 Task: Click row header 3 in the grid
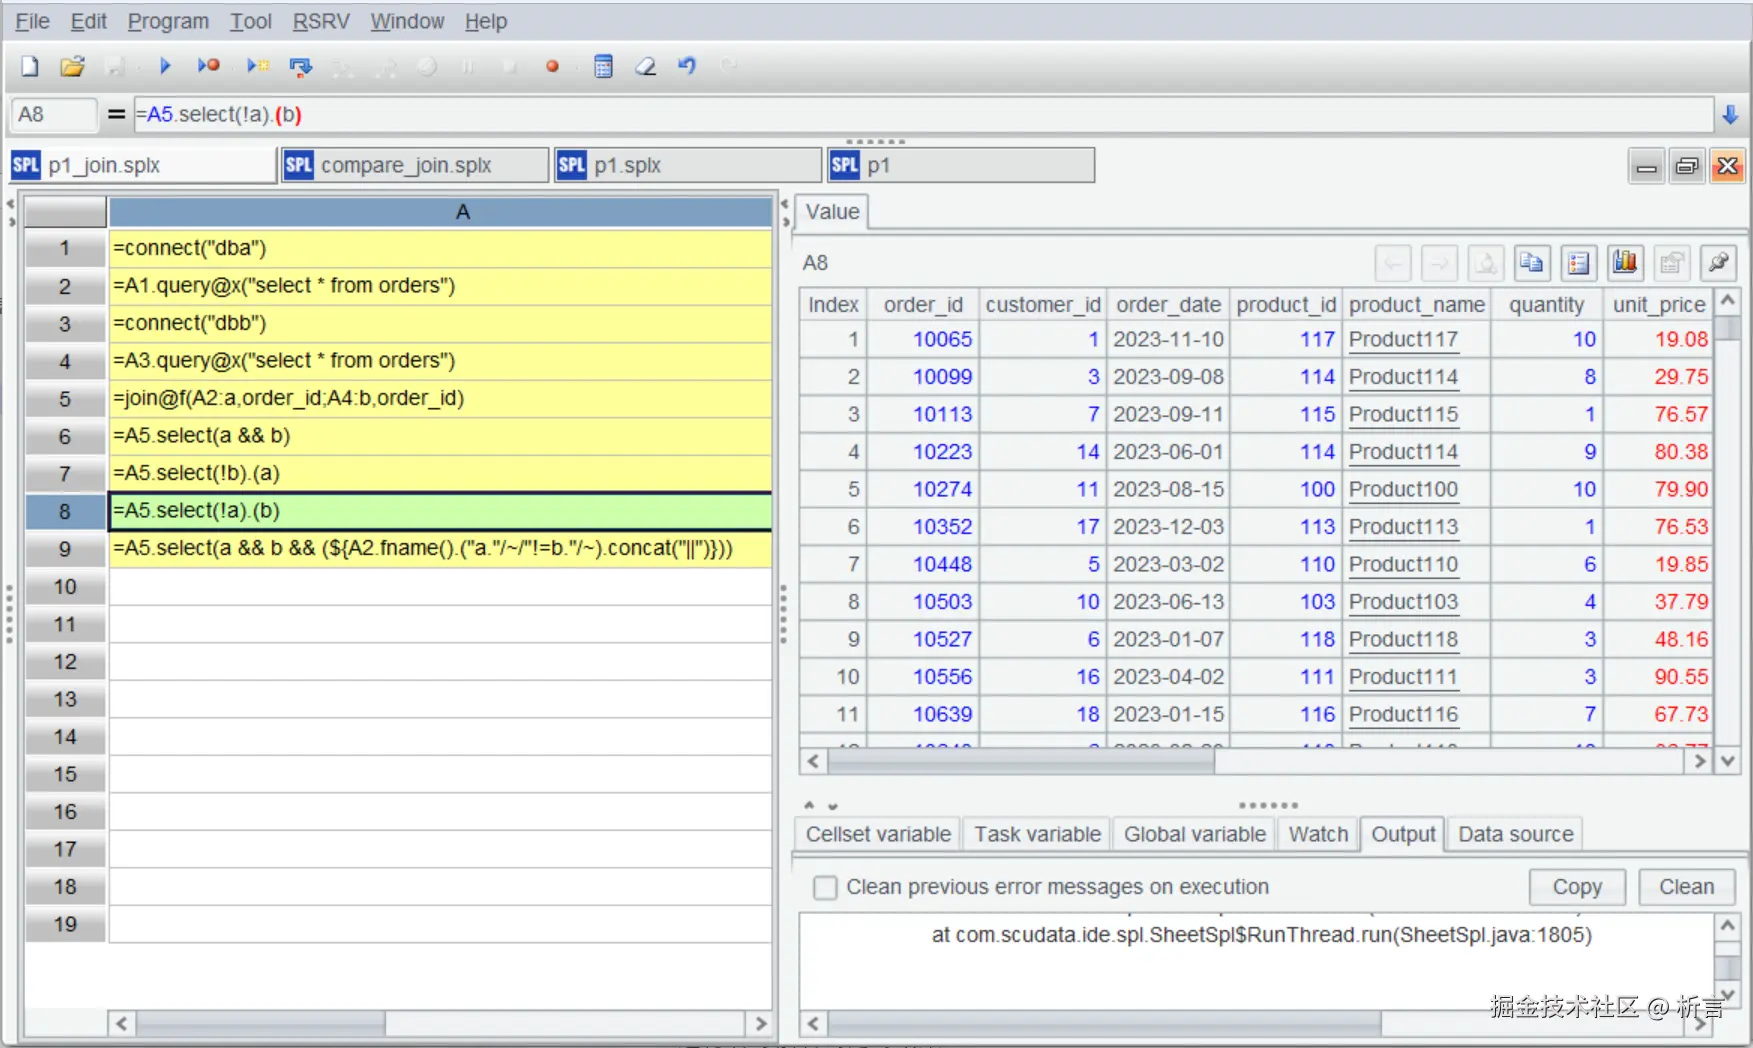(x=65, y=324)
